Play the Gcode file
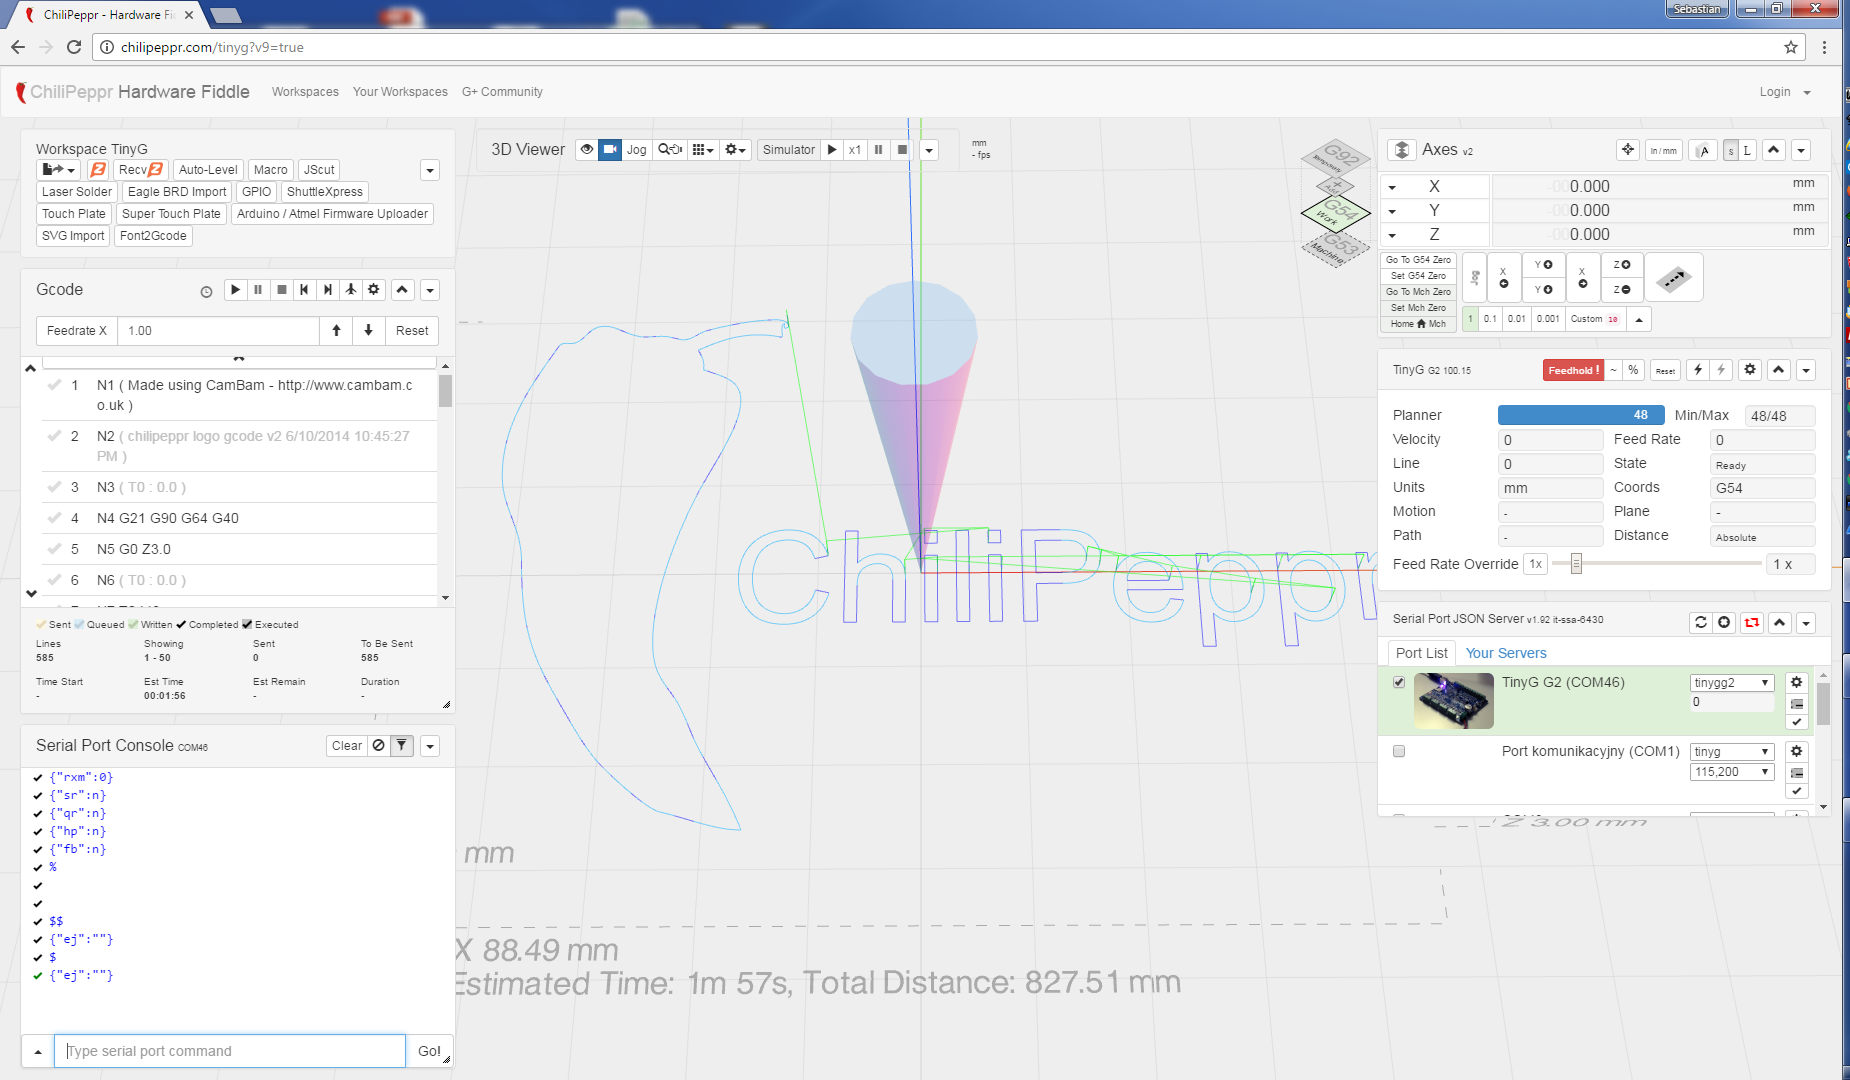1850x1080 pixels. tap(235, 290)
